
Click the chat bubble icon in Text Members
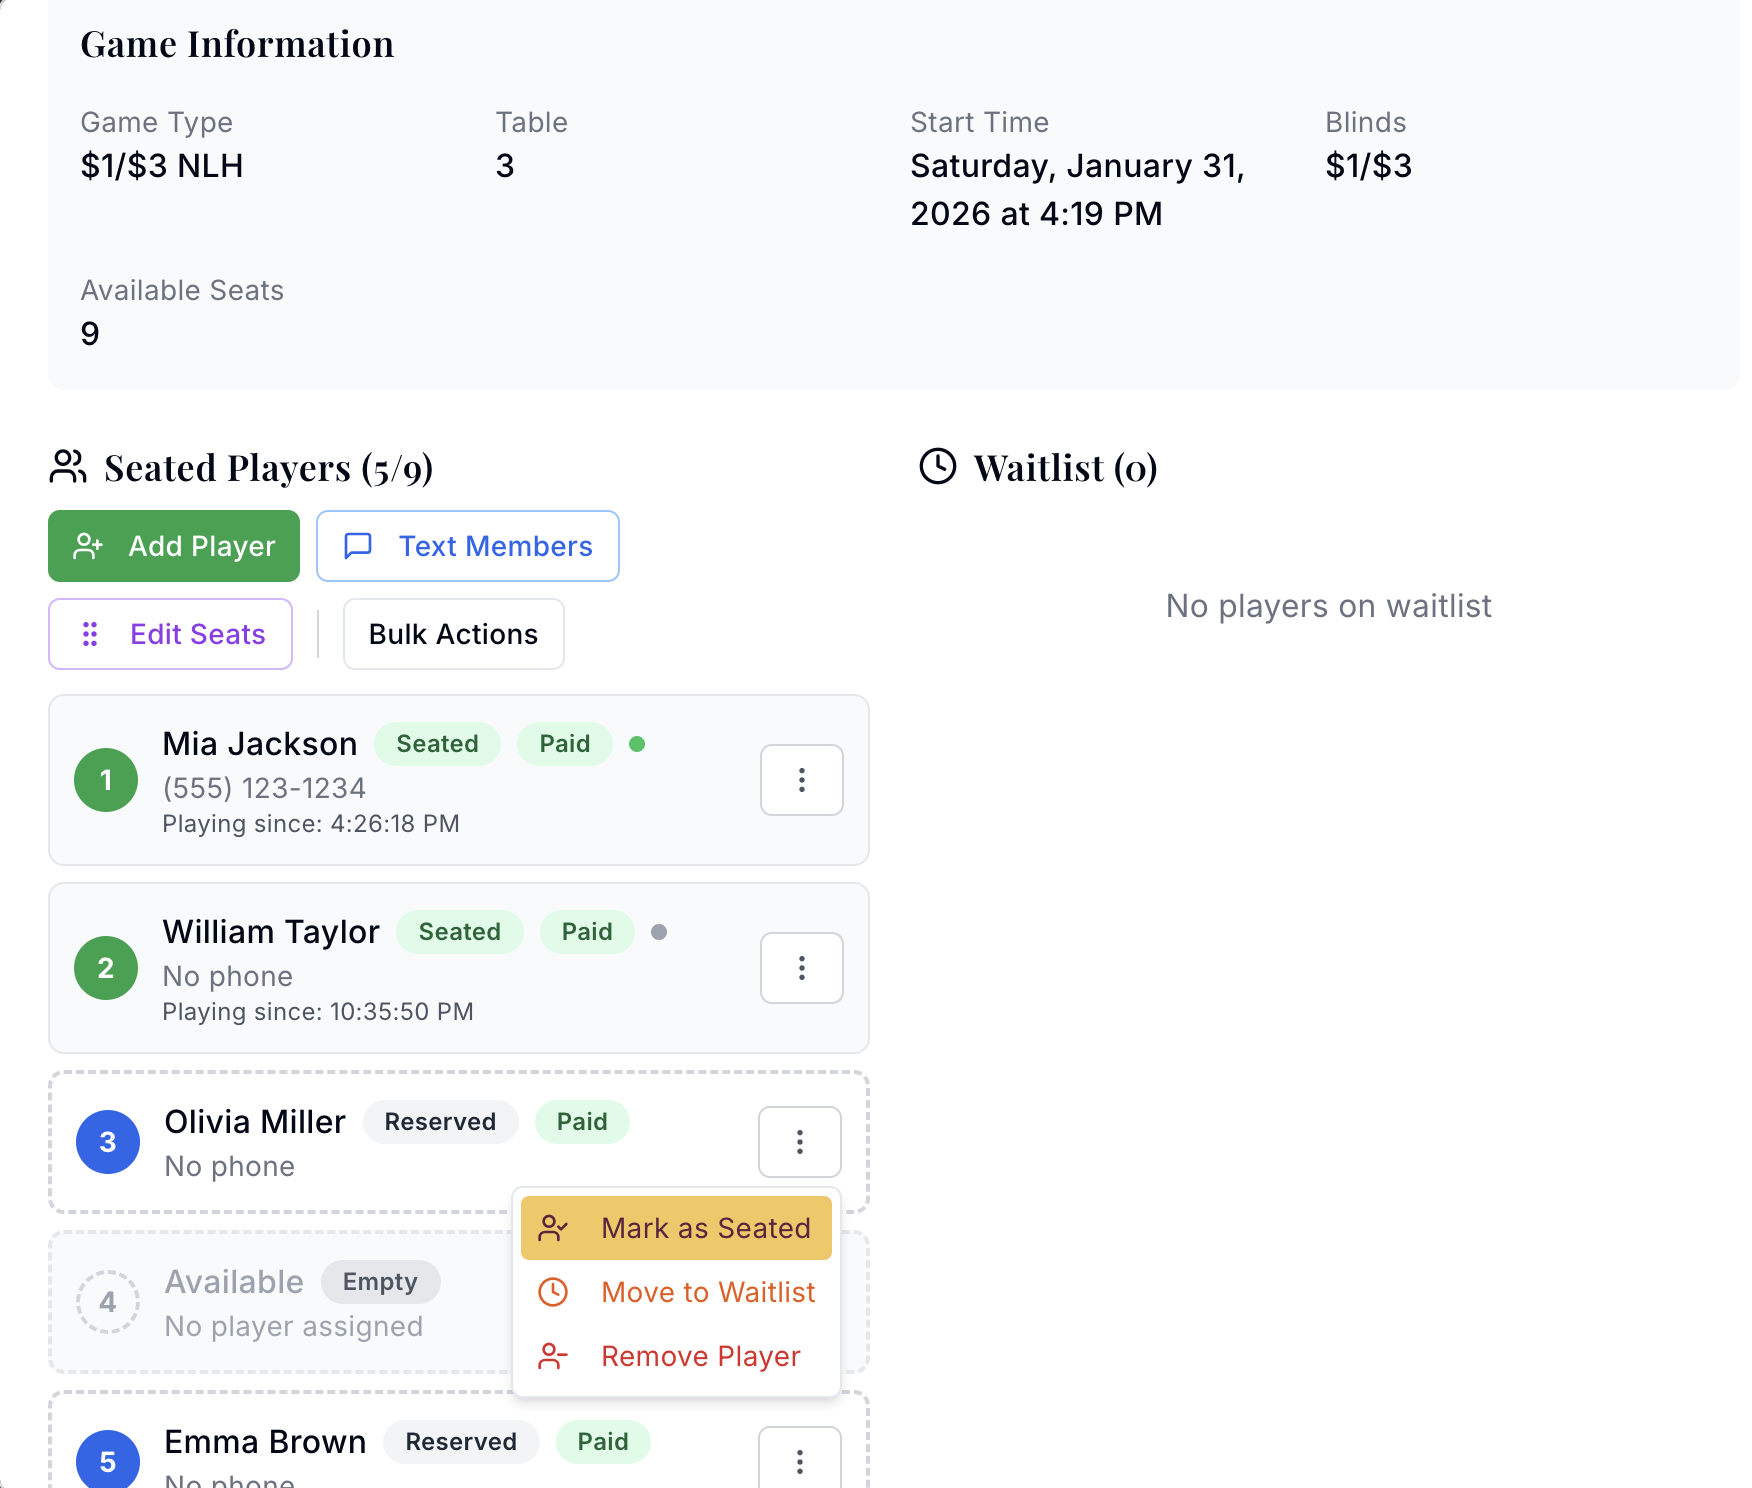pyautogui.click(x=358, y=546)
